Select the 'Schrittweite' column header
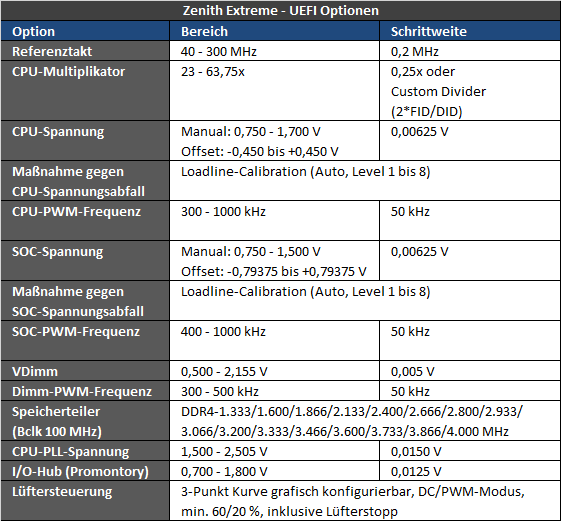 [429, 31]
